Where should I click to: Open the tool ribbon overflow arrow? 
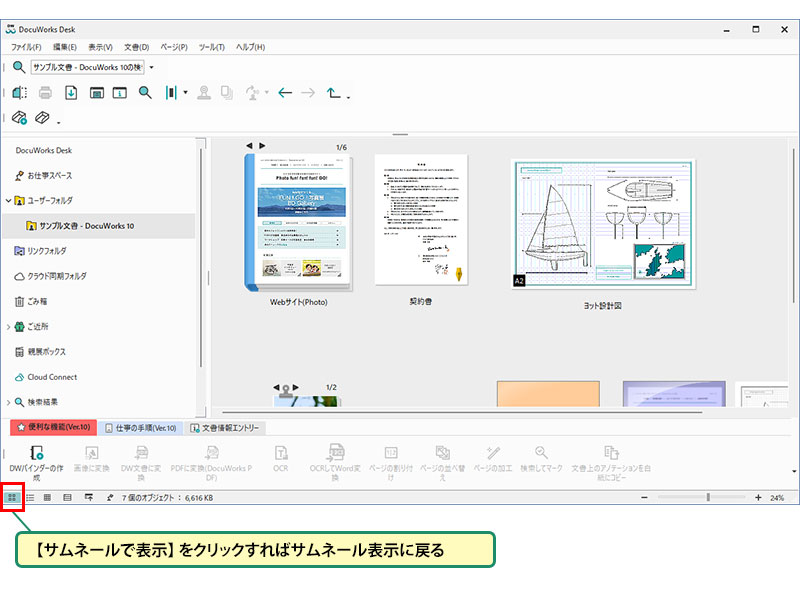(794, 471)
